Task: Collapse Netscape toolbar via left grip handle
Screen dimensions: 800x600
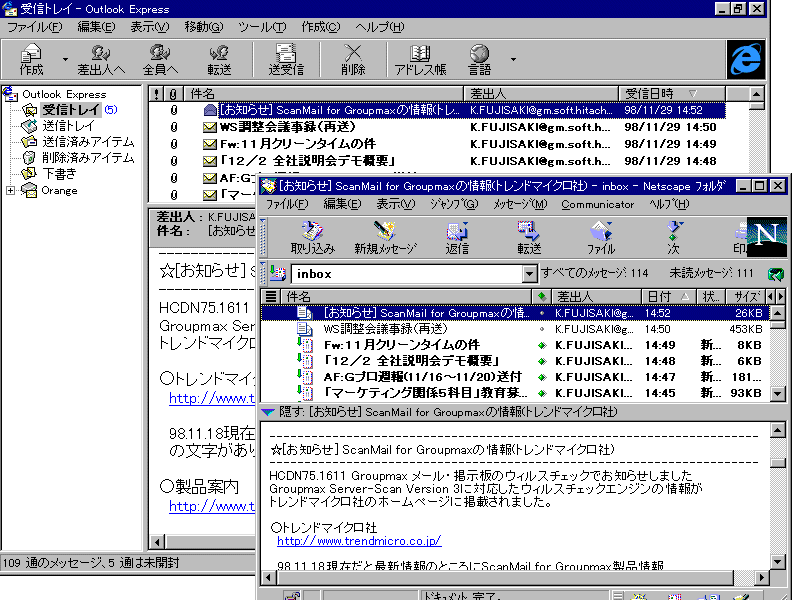Action: [263, 236]
